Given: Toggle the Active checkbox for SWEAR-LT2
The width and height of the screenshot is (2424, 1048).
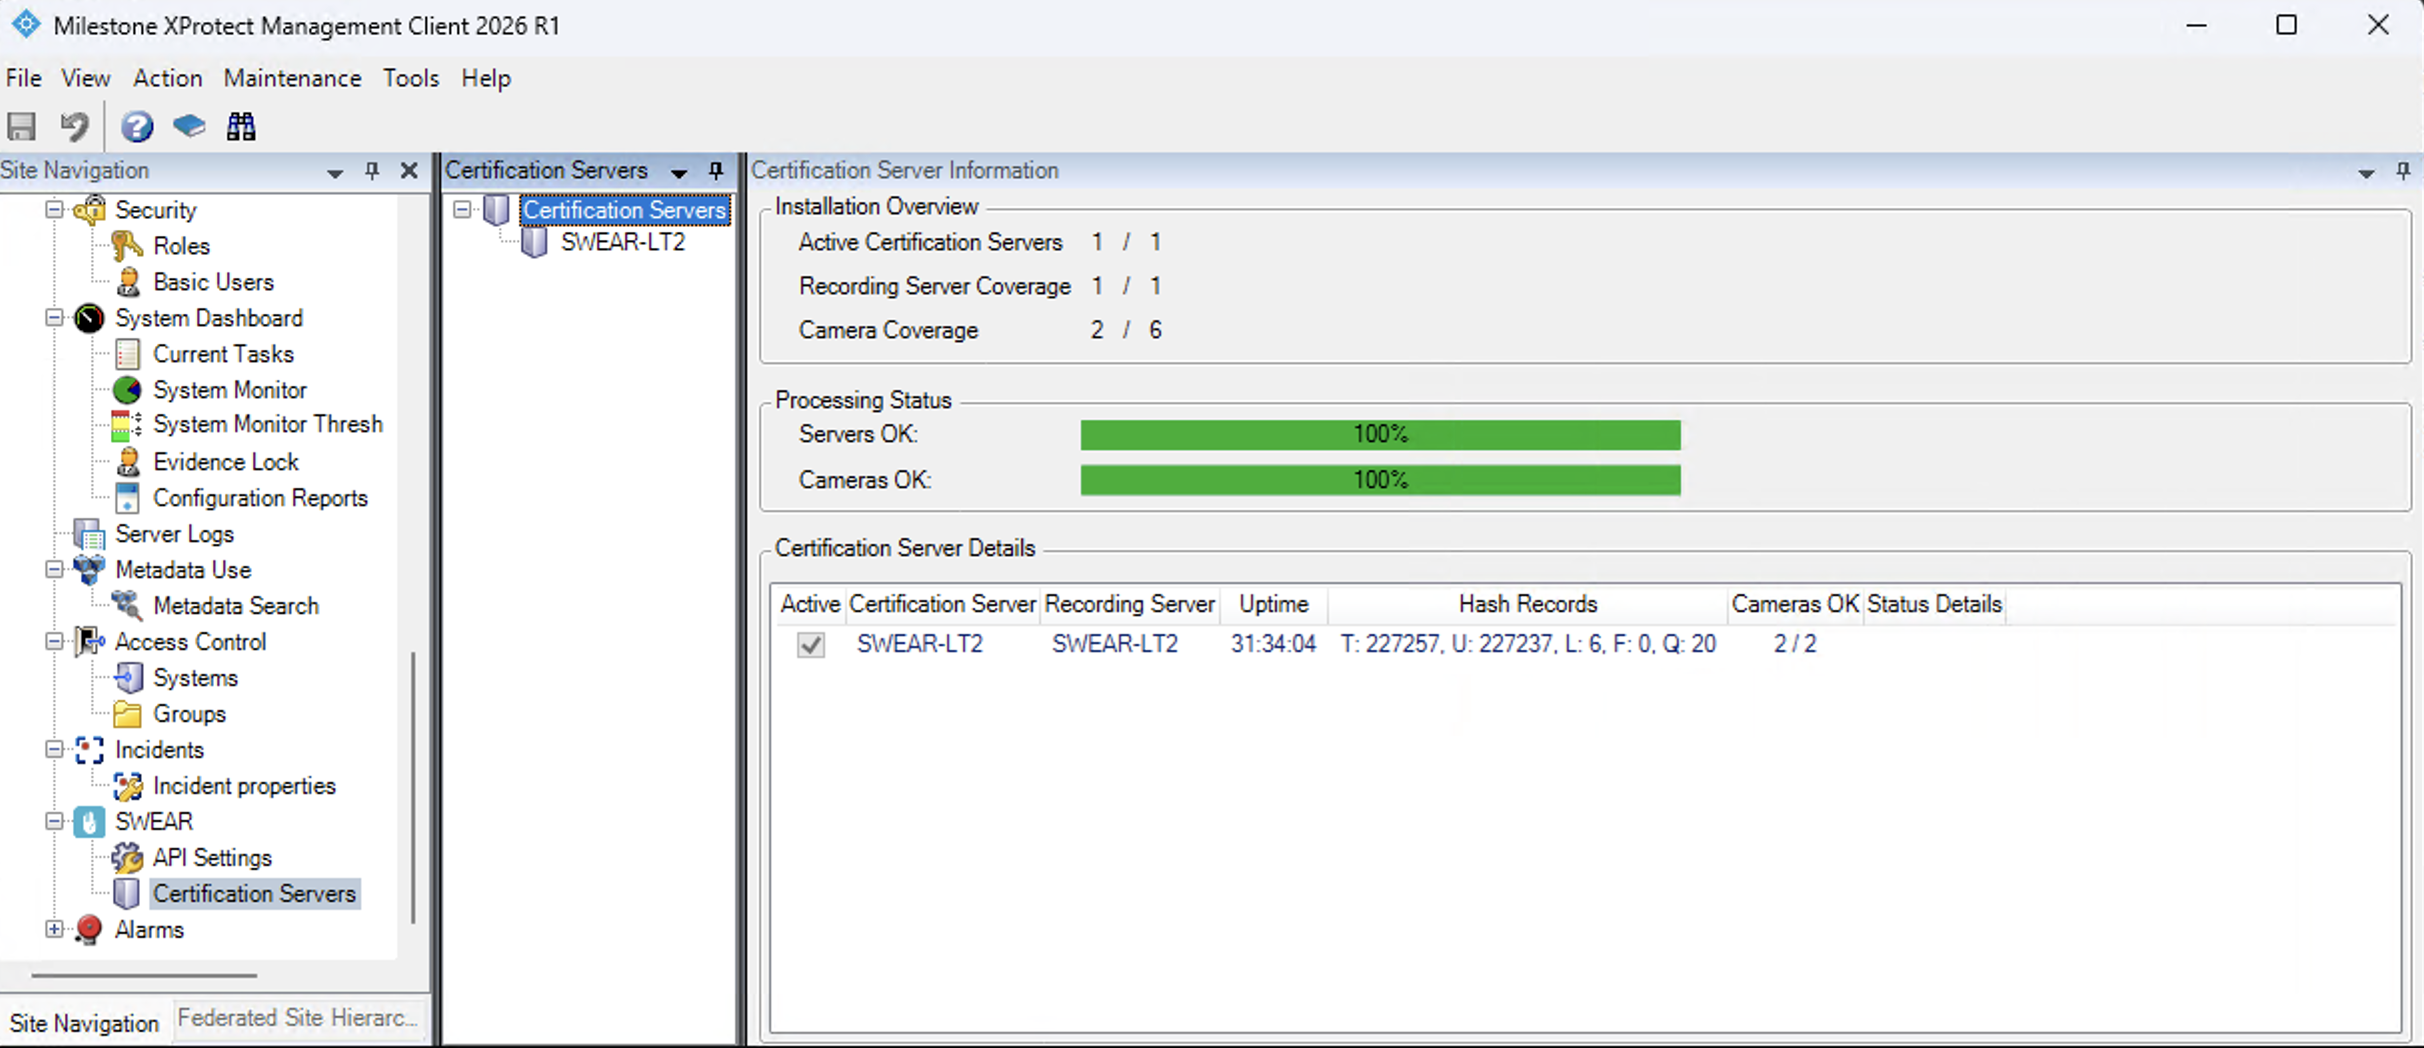Looking at the screenshot, I should 811,645.
